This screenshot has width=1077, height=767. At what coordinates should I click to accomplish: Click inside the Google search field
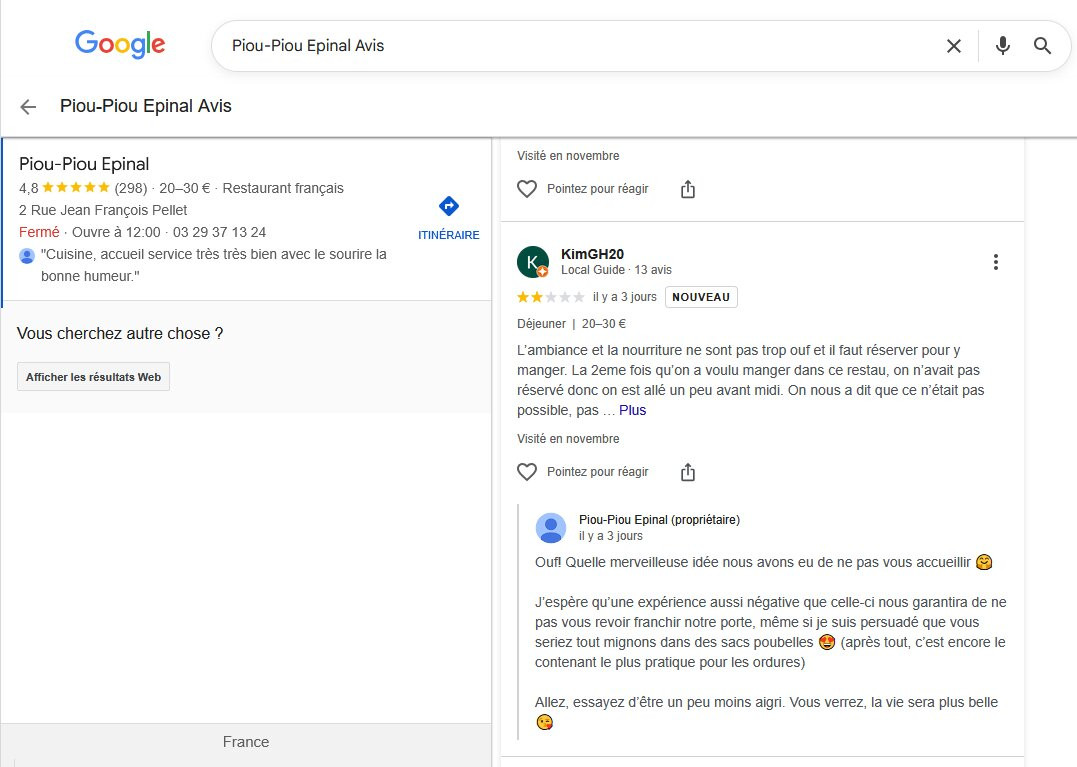coord(570,46)
